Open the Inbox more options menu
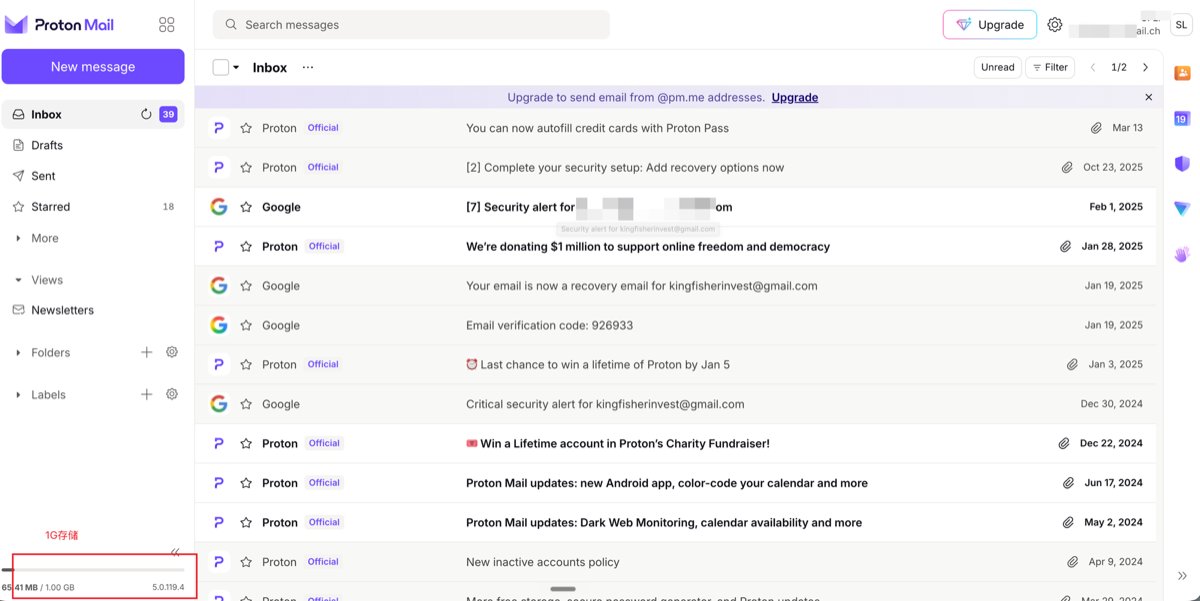This screenshot has width=1200, height=601. (x=308, y=67)
